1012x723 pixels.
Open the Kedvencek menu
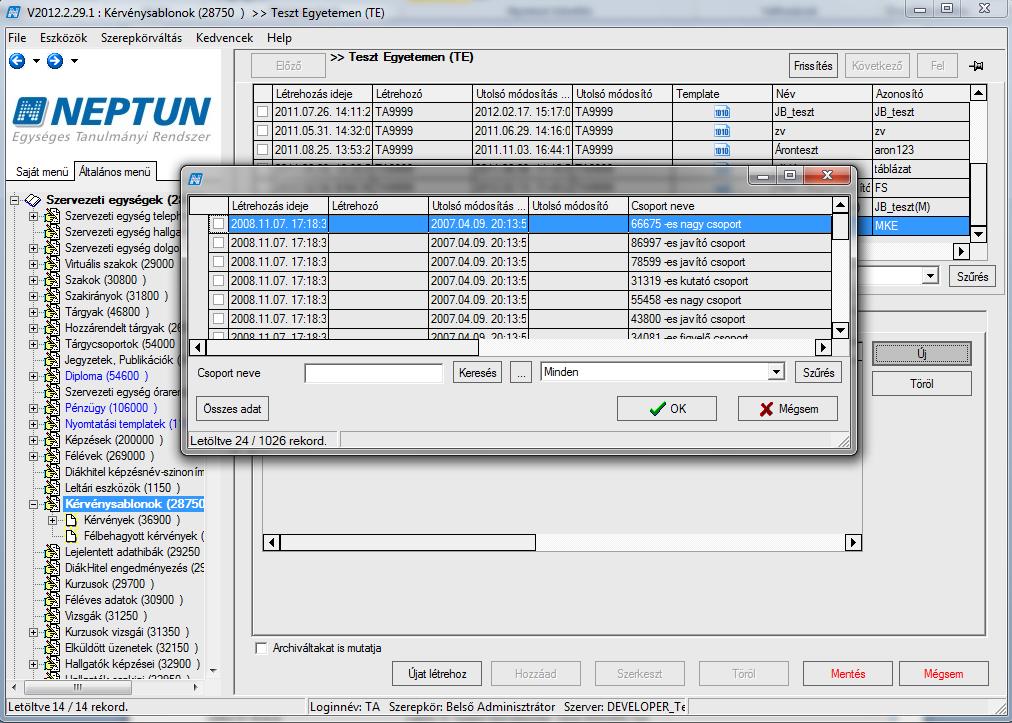pyautogui.click(x=225, y=38)
